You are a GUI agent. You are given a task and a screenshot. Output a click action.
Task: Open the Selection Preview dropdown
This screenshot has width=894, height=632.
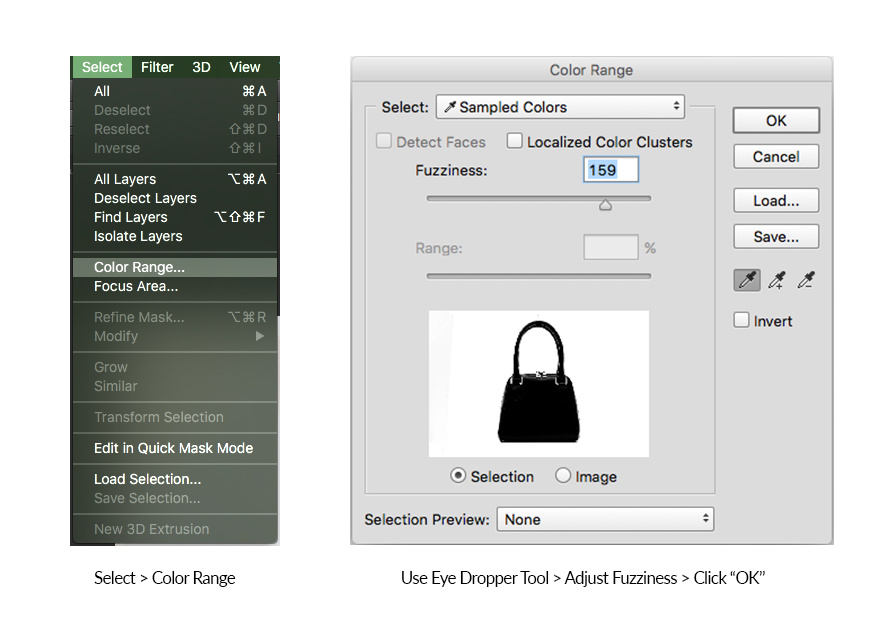click(x=606, y=519)
